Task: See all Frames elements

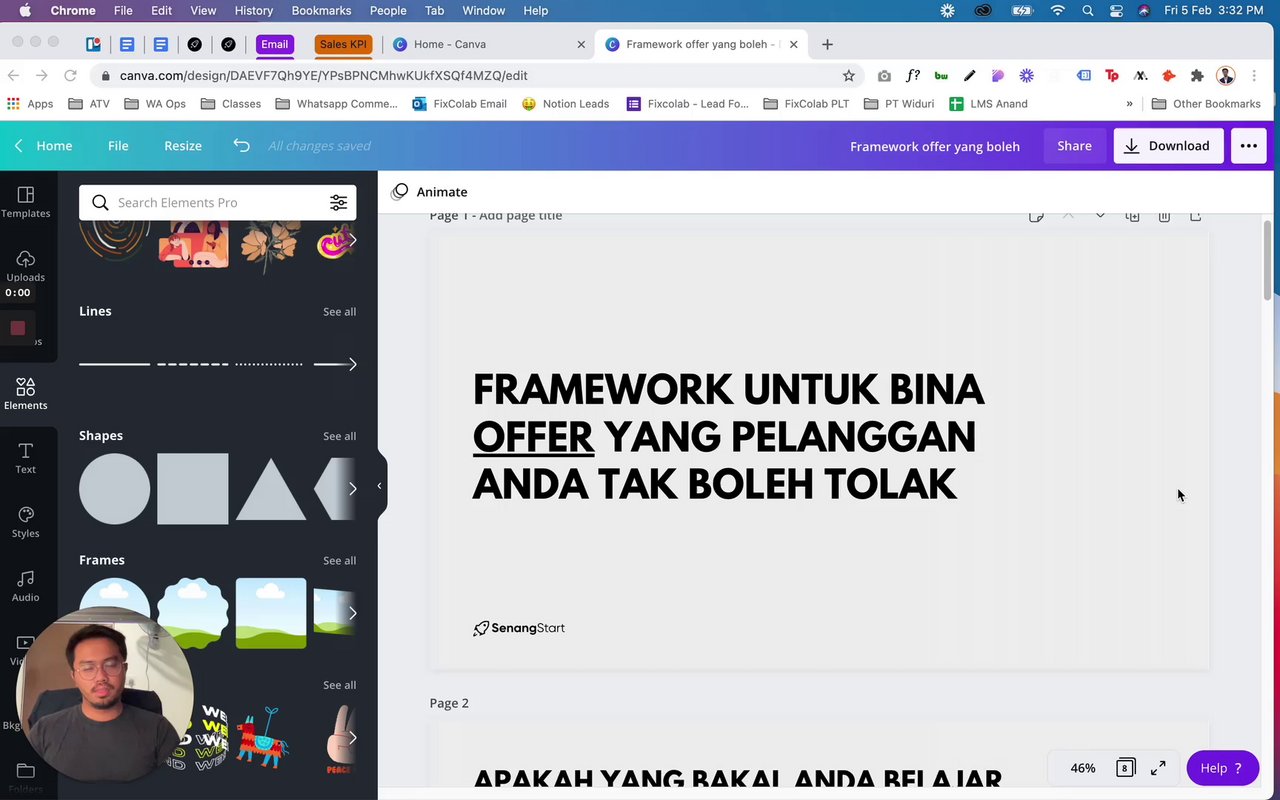Action: (x=339, y=560)
